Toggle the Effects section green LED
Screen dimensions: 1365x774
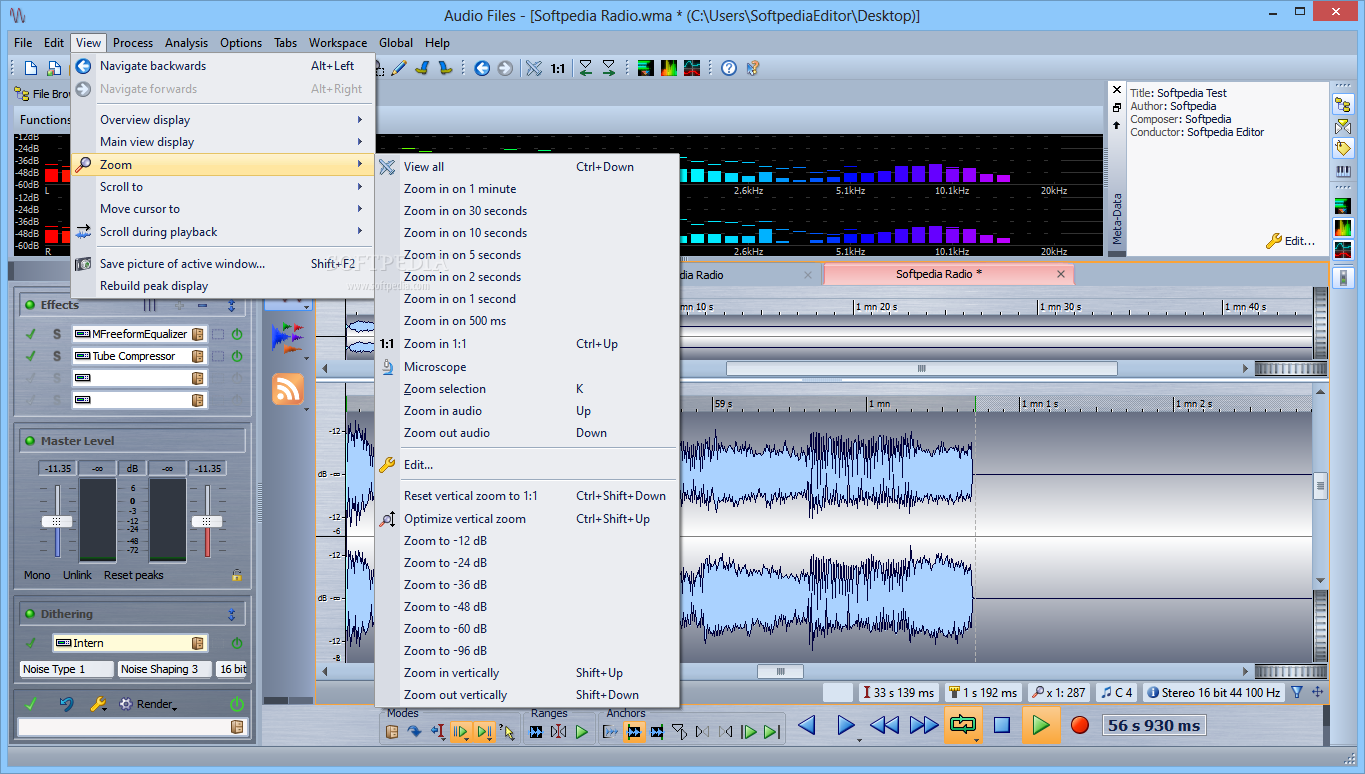[30, 305]
